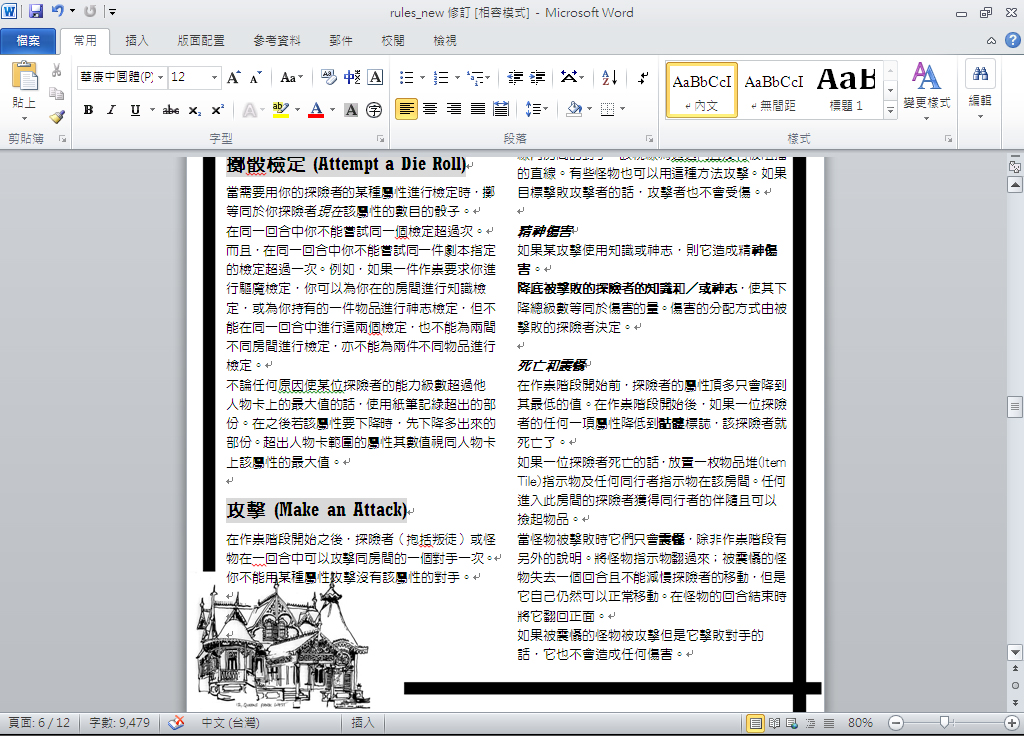The image size is (1024, 736).
Task: Activate the Format Painter brush
Action: click(x=57, y=116)
